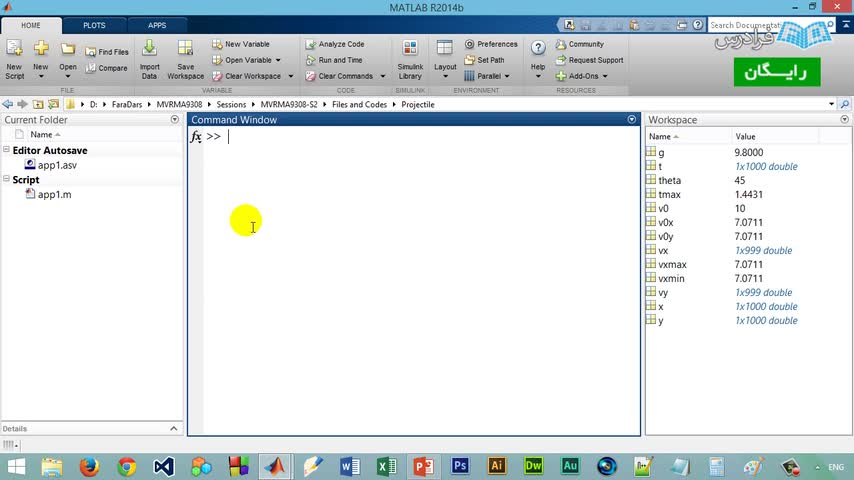Click Save Workspace
Screen dimensions: 854x480
pyautogui.click(x=185, y=60)
